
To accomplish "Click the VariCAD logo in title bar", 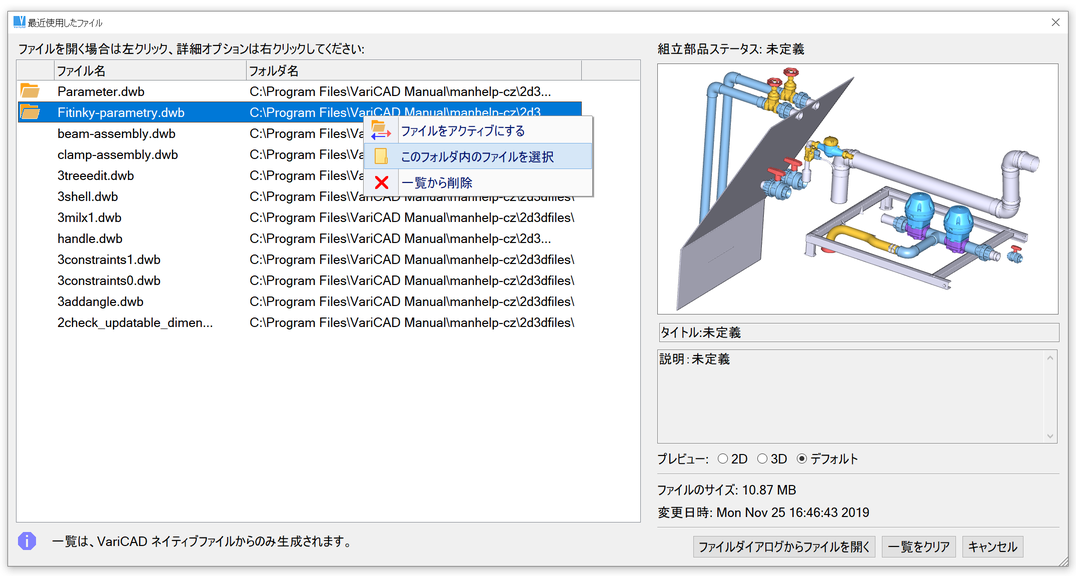I will pyautogui.click(x=19, y=22).
